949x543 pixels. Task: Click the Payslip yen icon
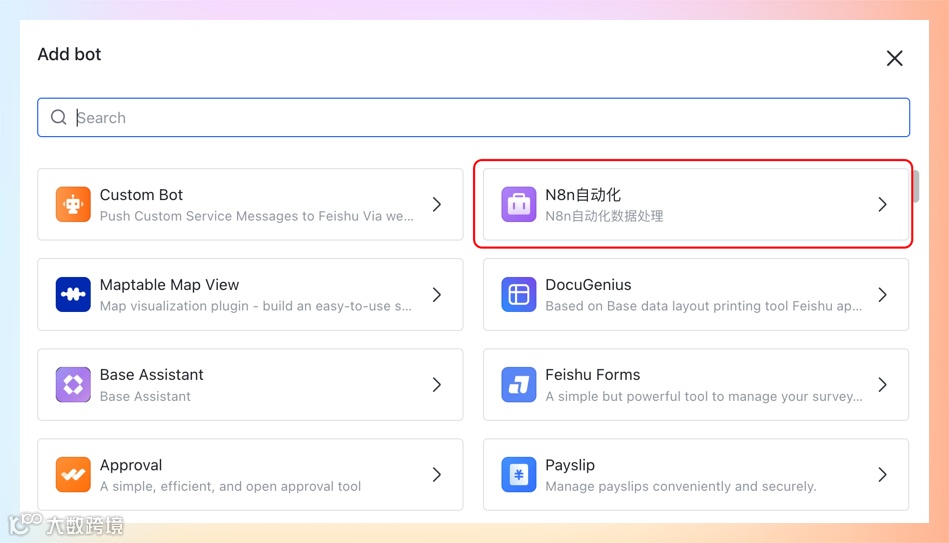pos(518,474)
